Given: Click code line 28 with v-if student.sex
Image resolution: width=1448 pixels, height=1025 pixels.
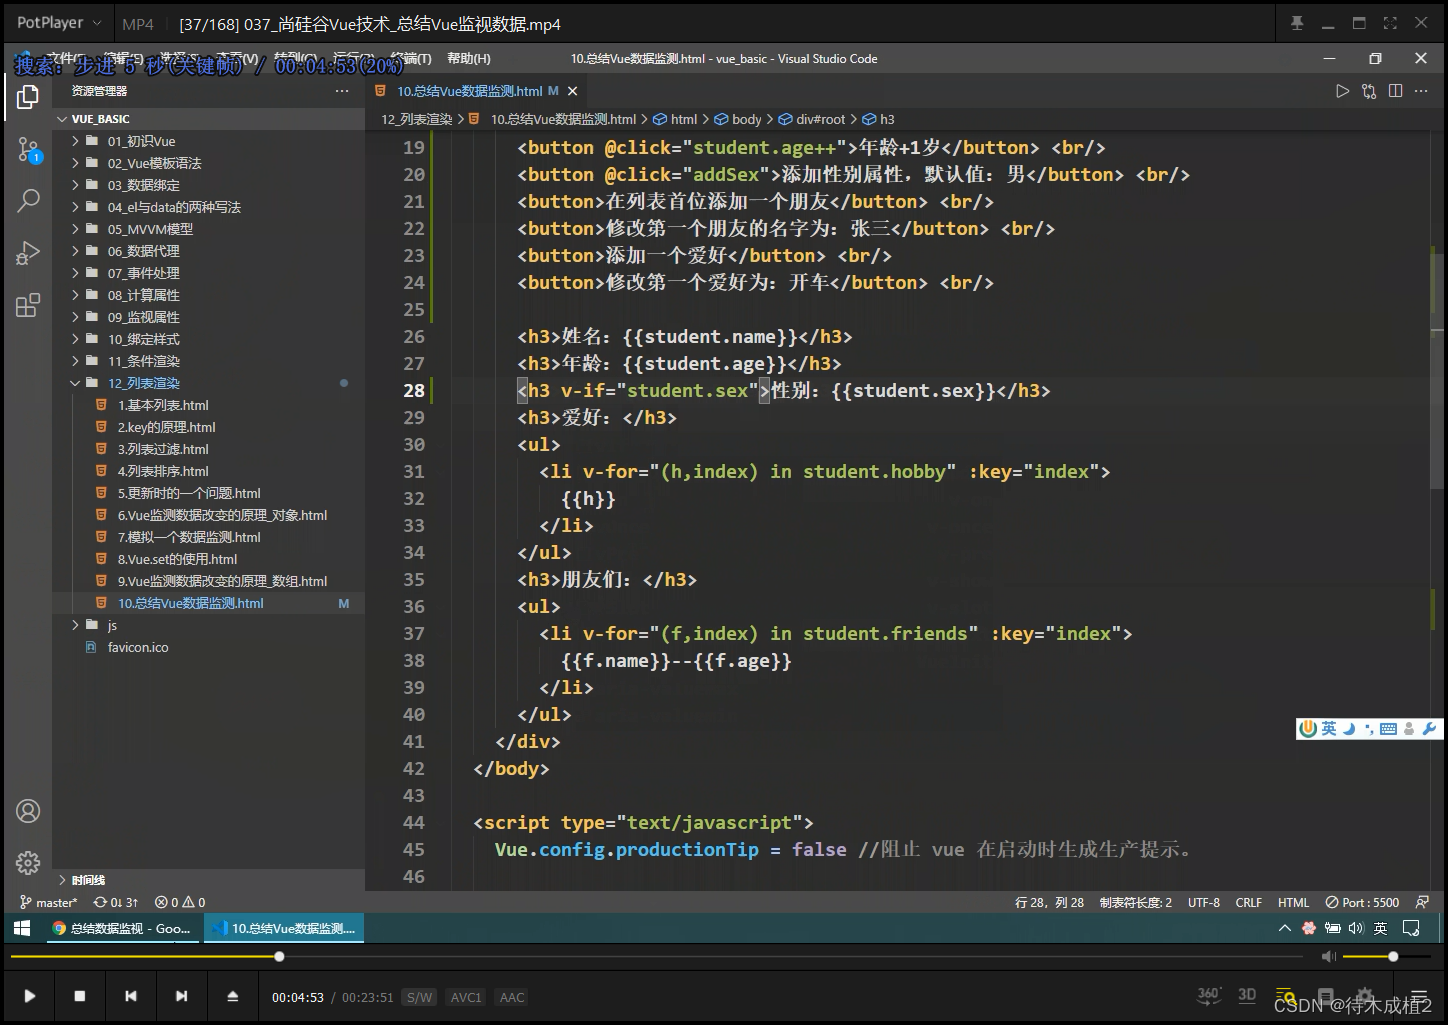Looking at the screenshot, I should (x=783, y=390).
